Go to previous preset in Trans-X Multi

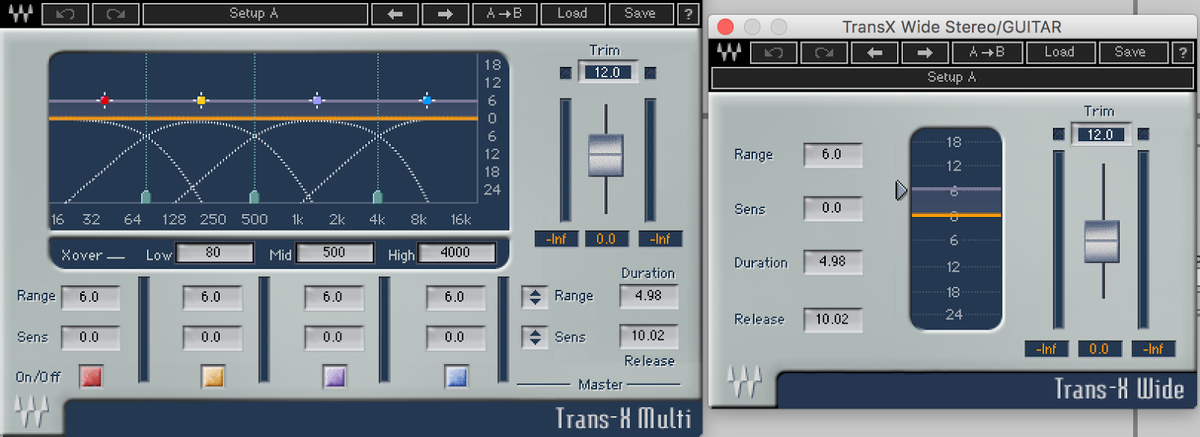coord(394,14)
